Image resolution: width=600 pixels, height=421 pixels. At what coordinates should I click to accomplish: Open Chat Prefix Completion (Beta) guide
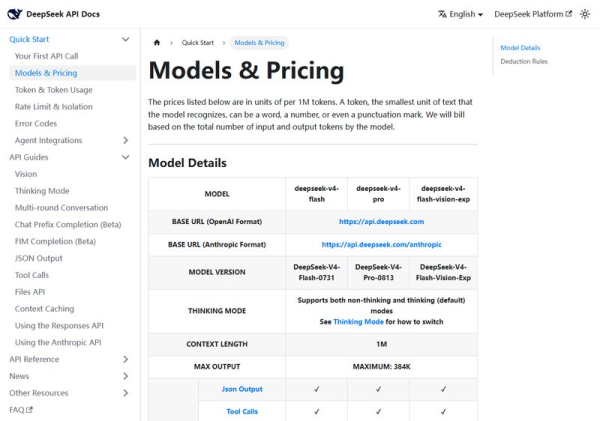[68, 225]
